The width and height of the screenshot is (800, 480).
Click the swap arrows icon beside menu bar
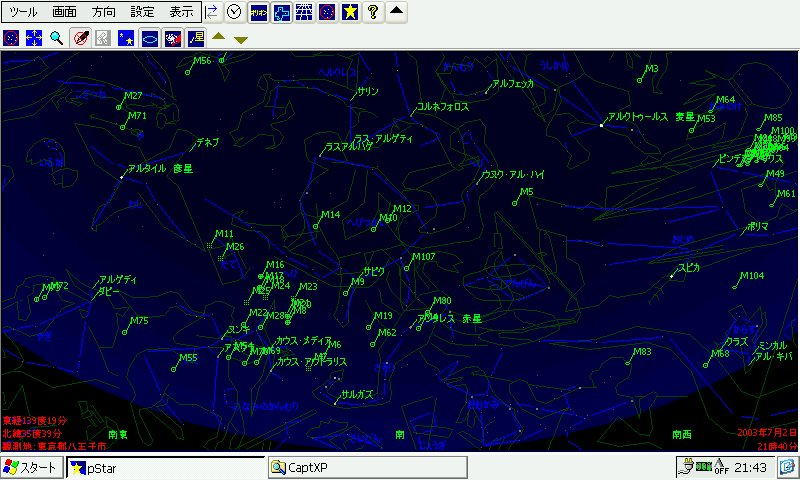click(212, 12)
